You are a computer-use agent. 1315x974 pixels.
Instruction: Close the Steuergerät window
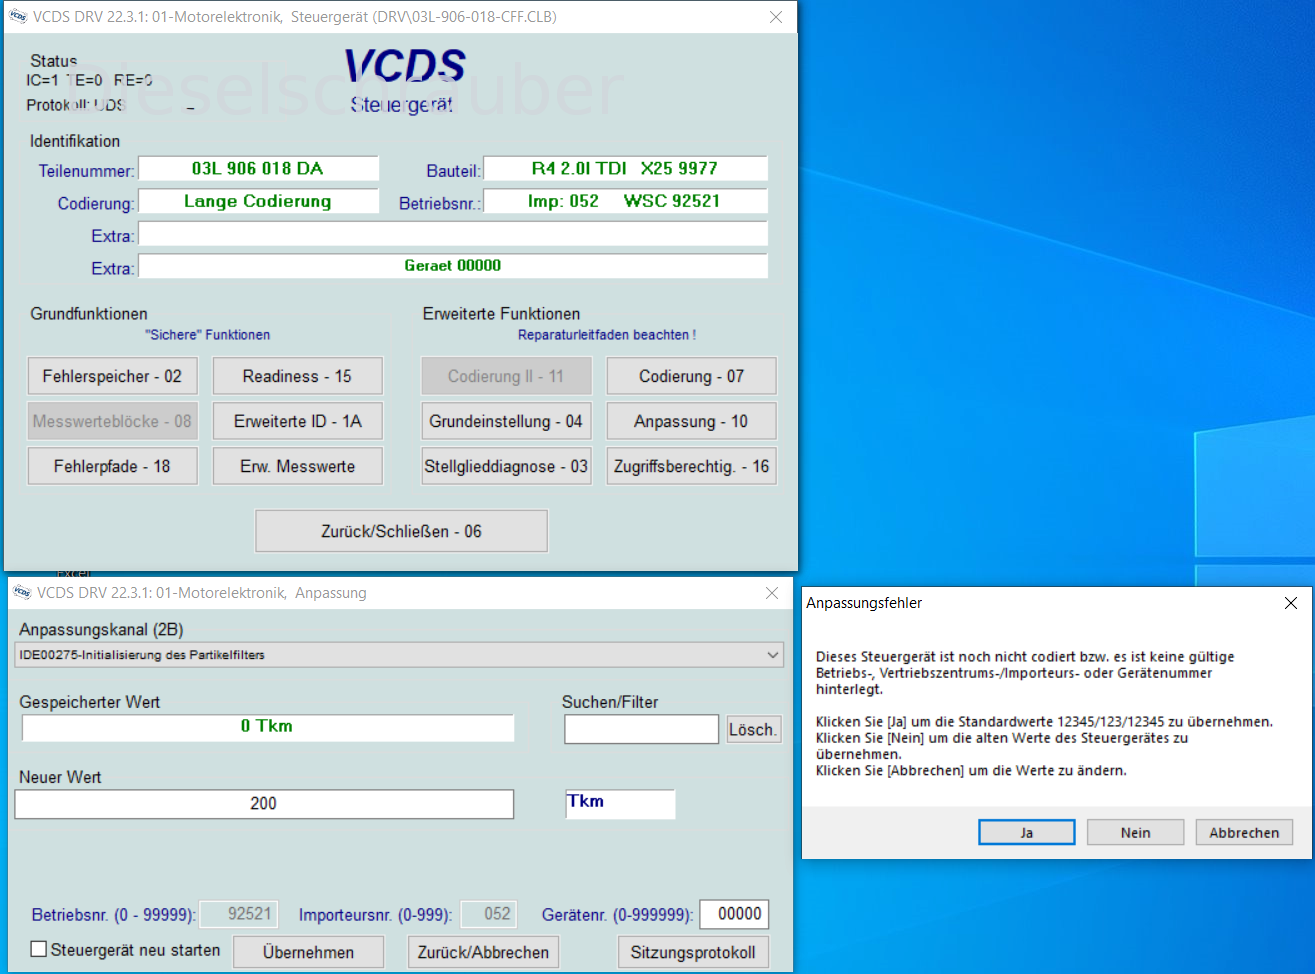click(776, 17)
